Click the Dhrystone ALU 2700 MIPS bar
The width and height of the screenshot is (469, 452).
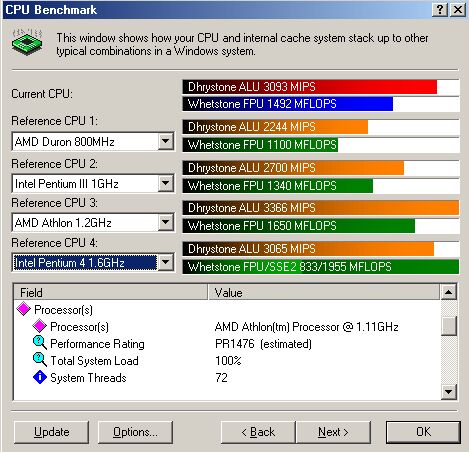(x=293, y=167)
